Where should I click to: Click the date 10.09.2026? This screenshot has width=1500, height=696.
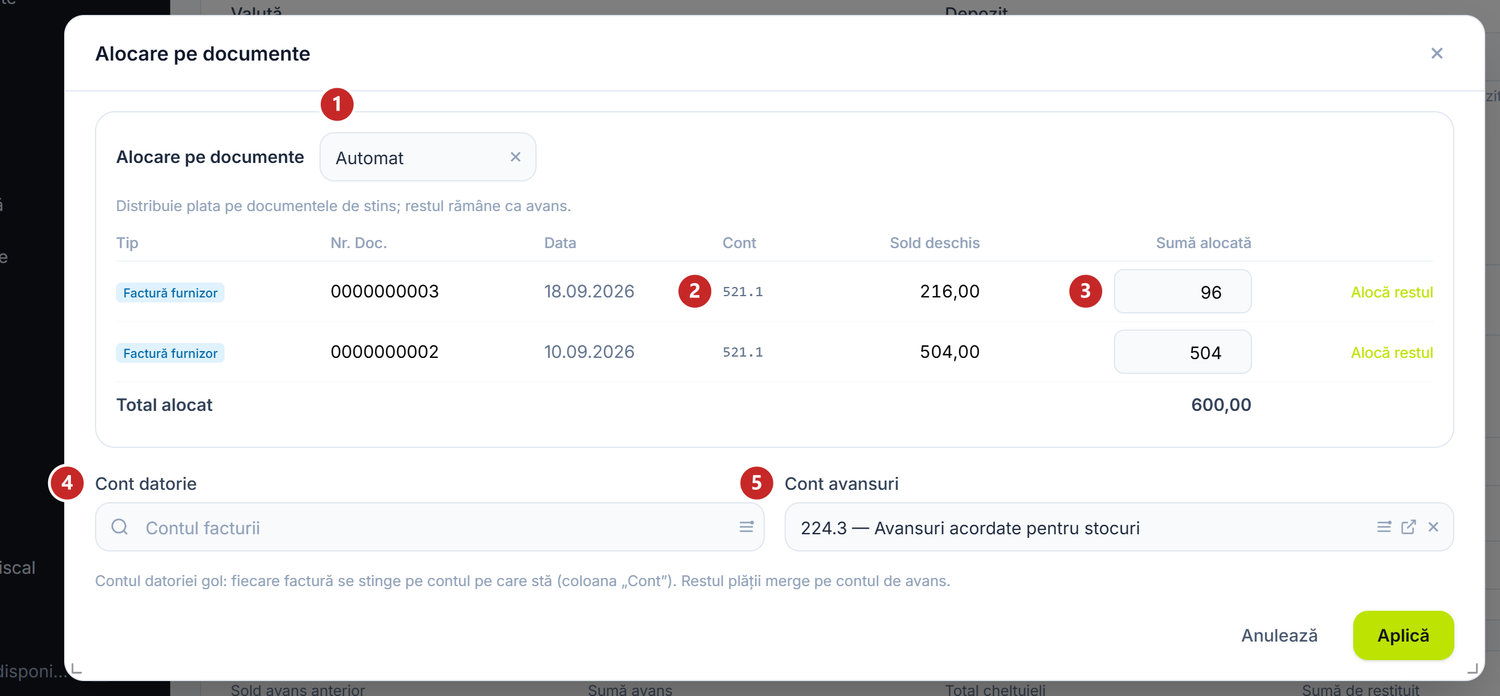pyautogui.click(x=589, y=352)
